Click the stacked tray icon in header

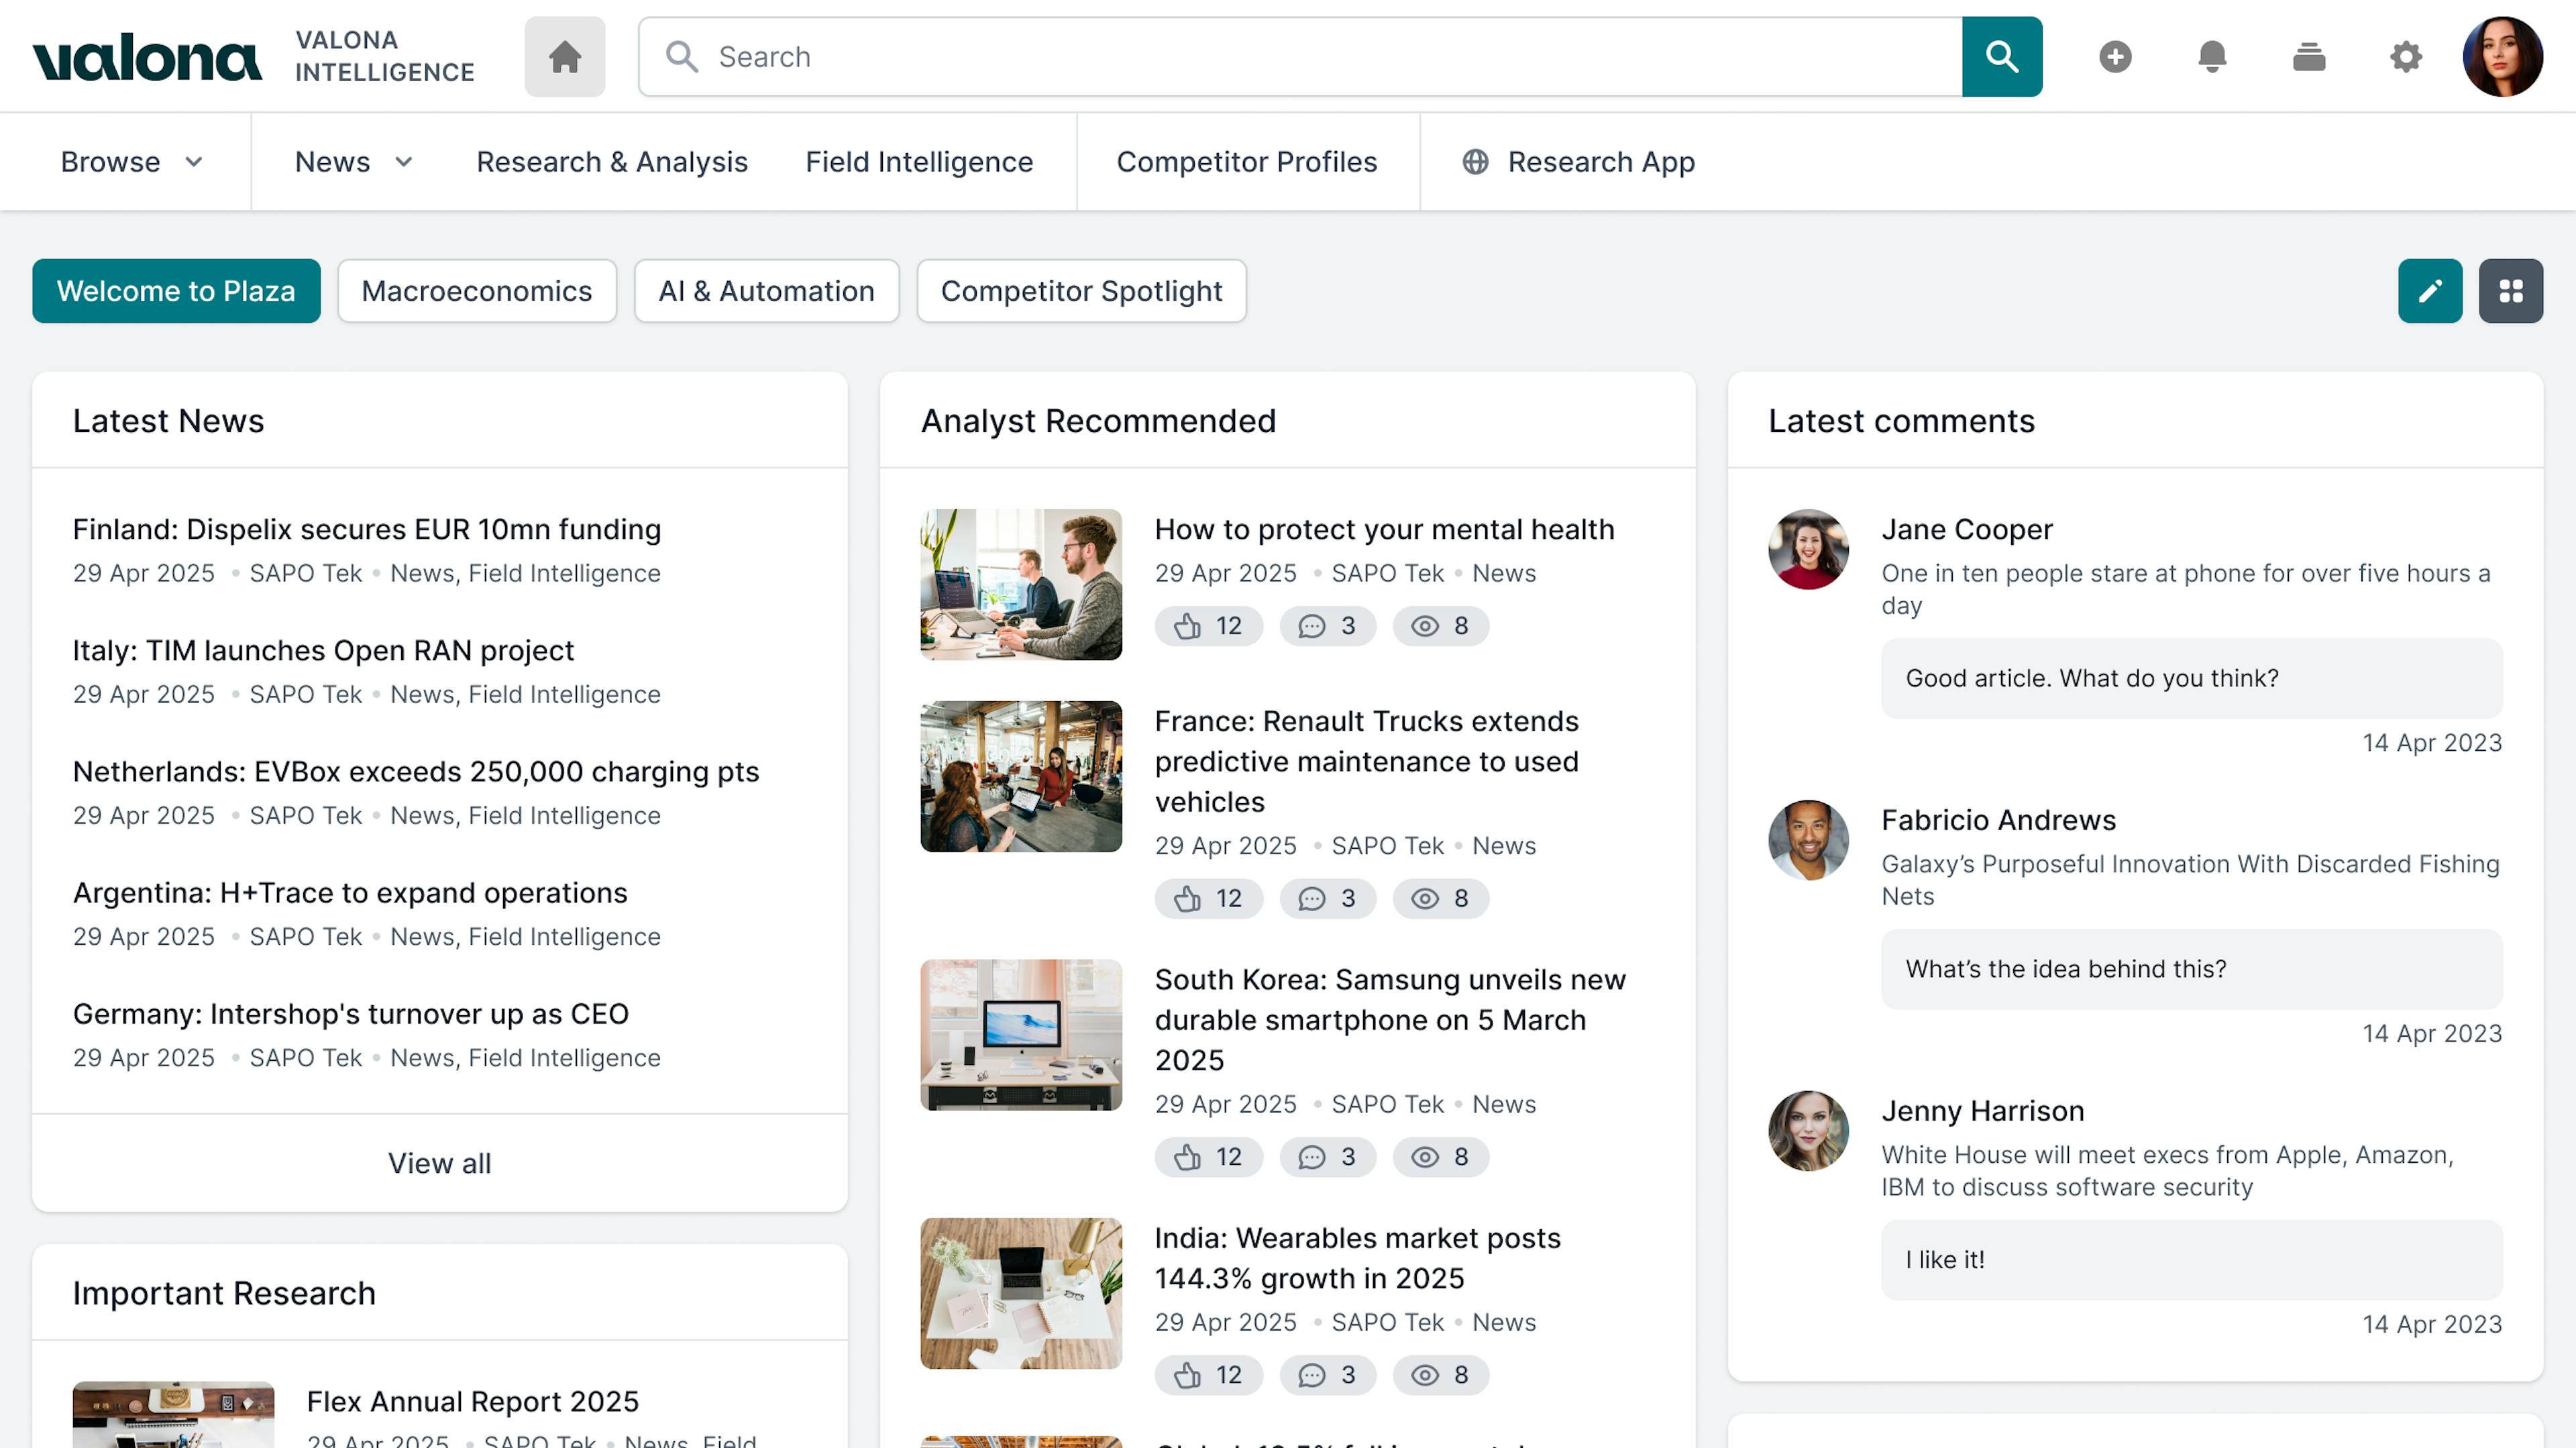coord(2308,57)
